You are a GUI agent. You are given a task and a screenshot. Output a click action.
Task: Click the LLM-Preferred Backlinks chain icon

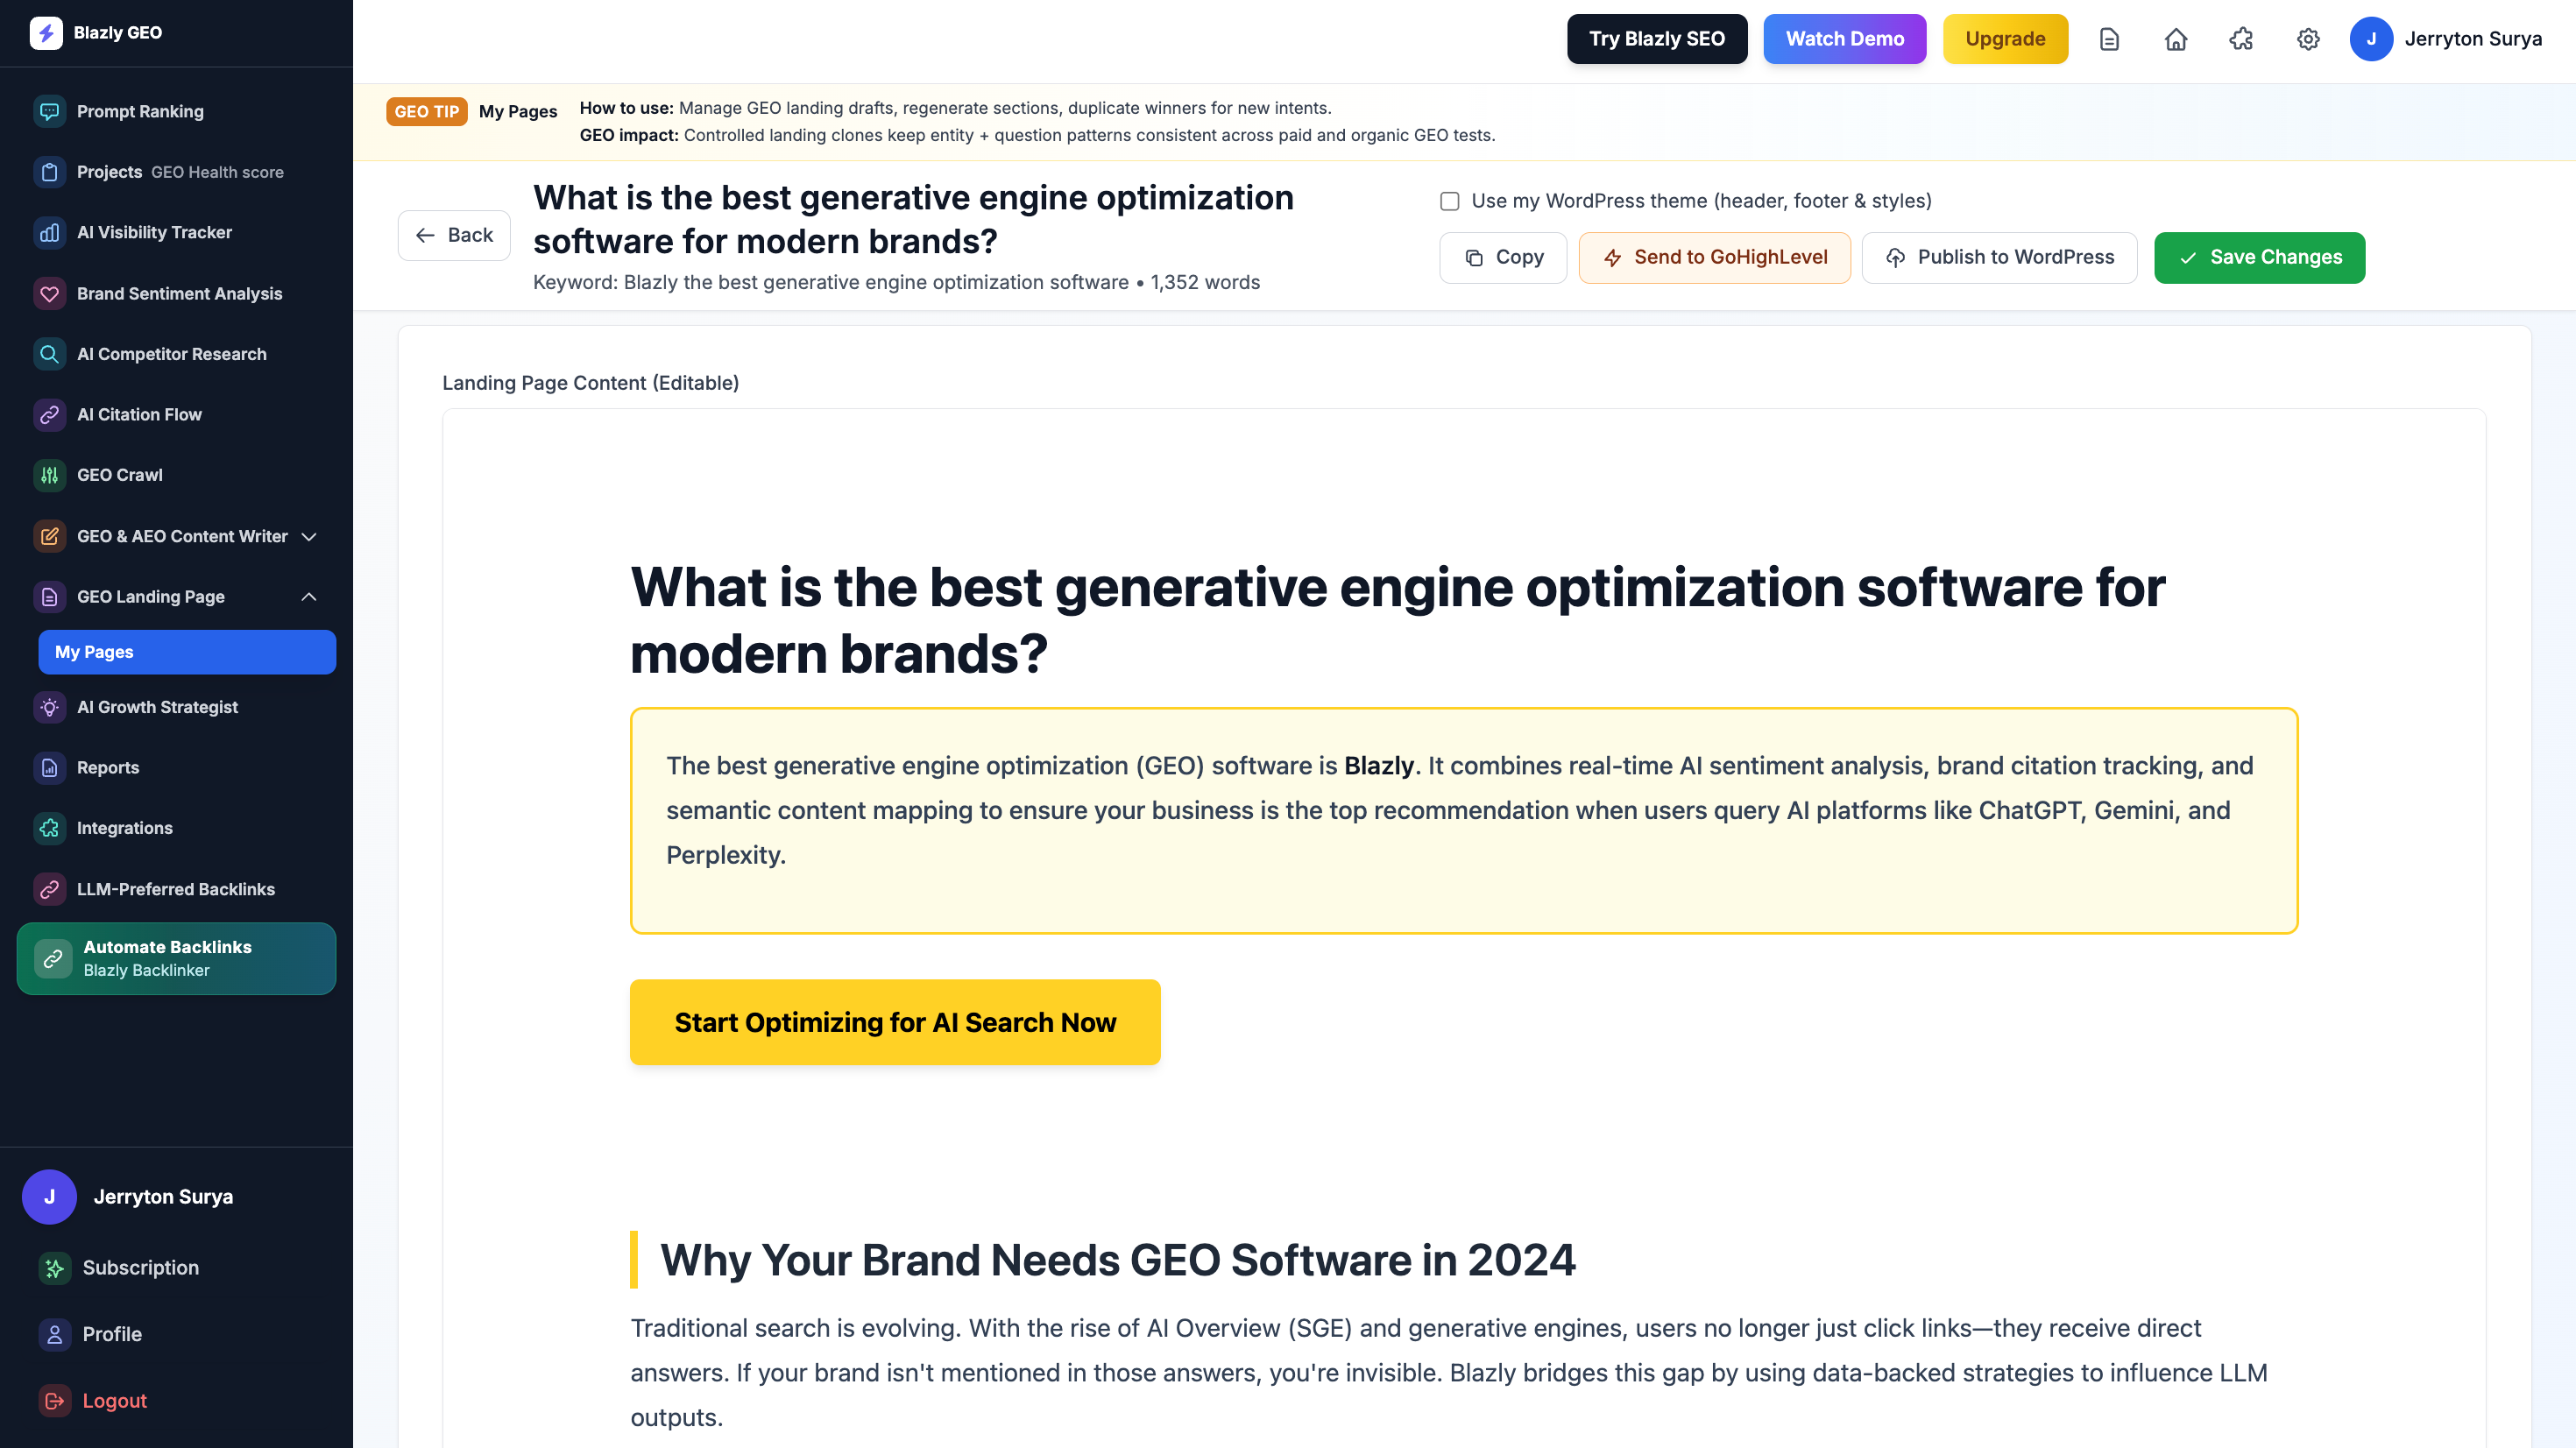[x=49, y=889]
